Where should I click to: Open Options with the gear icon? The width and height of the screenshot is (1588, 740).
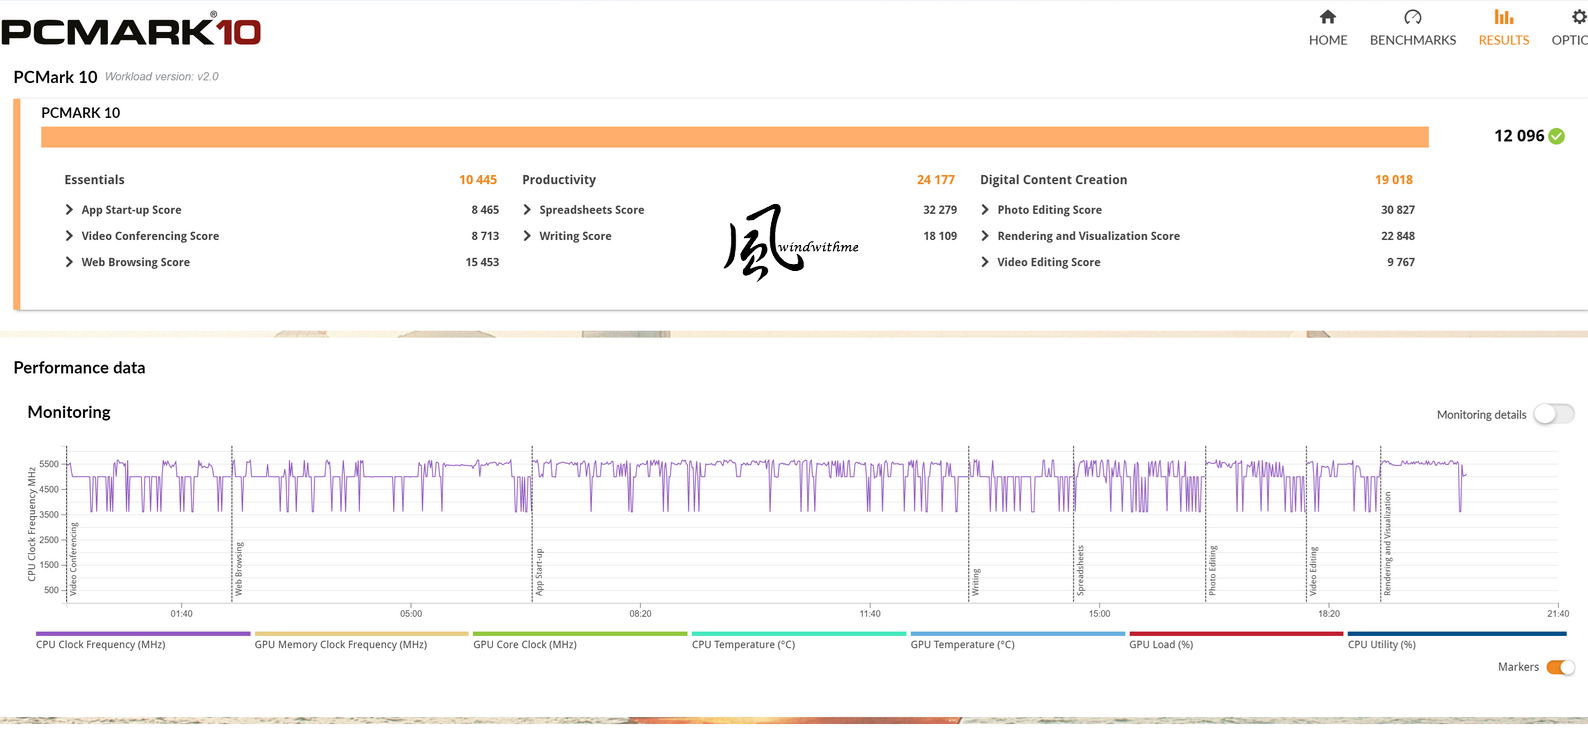click(1578, 17)
